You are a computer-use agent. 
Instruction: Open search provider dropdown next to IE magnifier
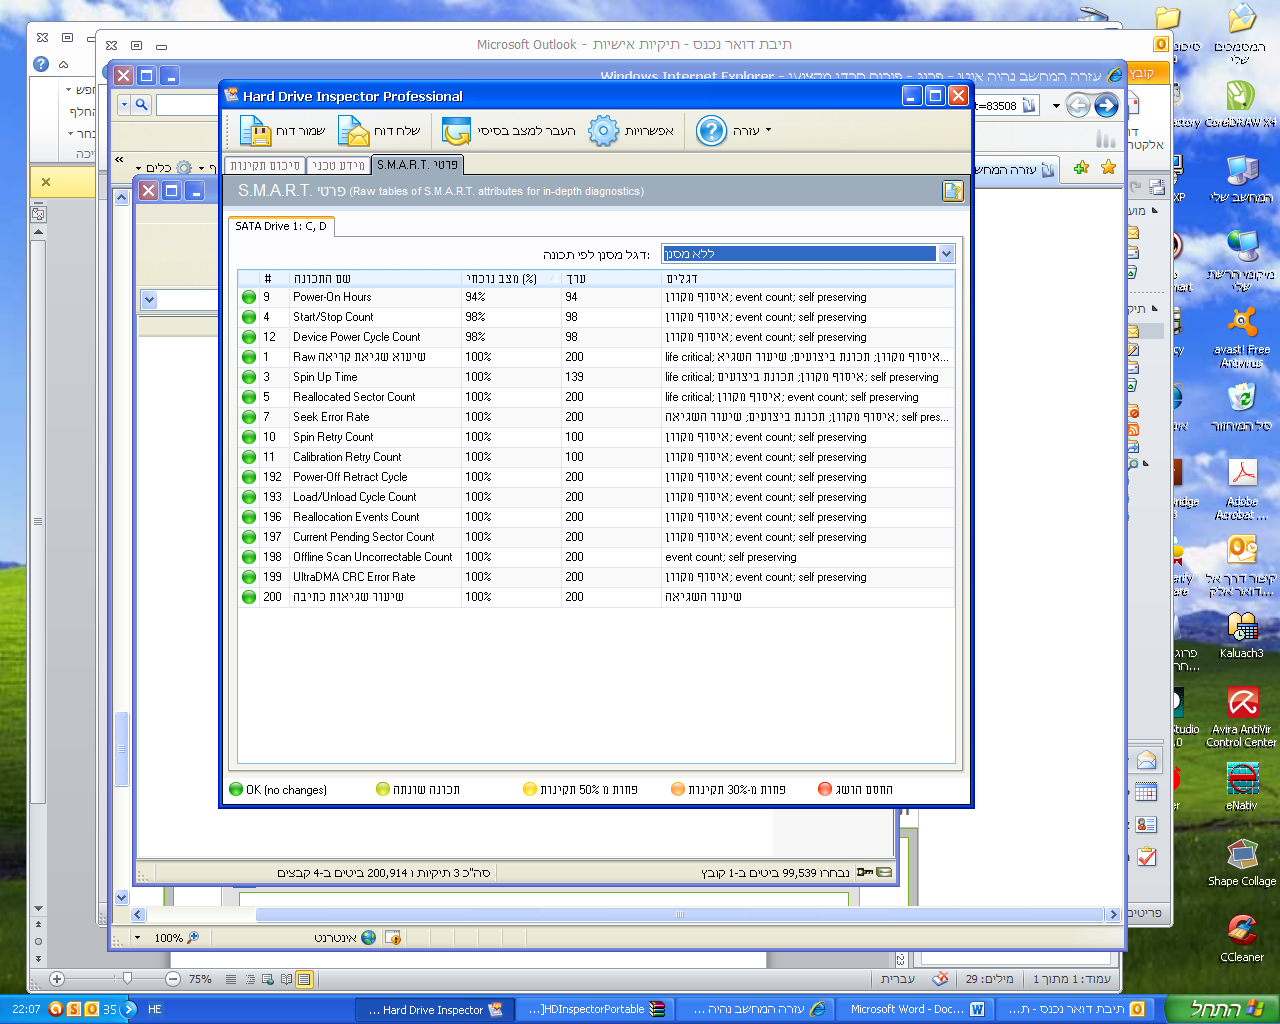124,104
